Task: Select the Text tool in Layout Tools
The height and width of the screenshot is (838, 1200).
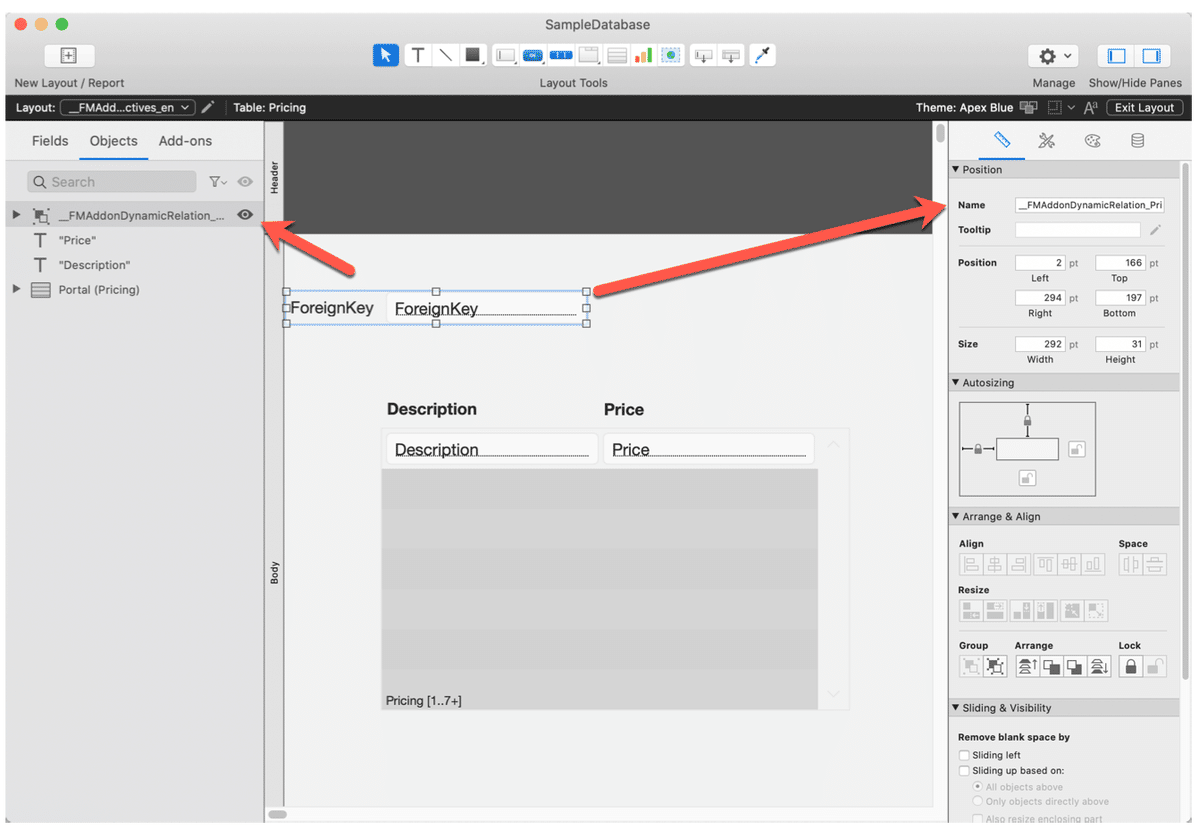Action: tap(418, 55)
